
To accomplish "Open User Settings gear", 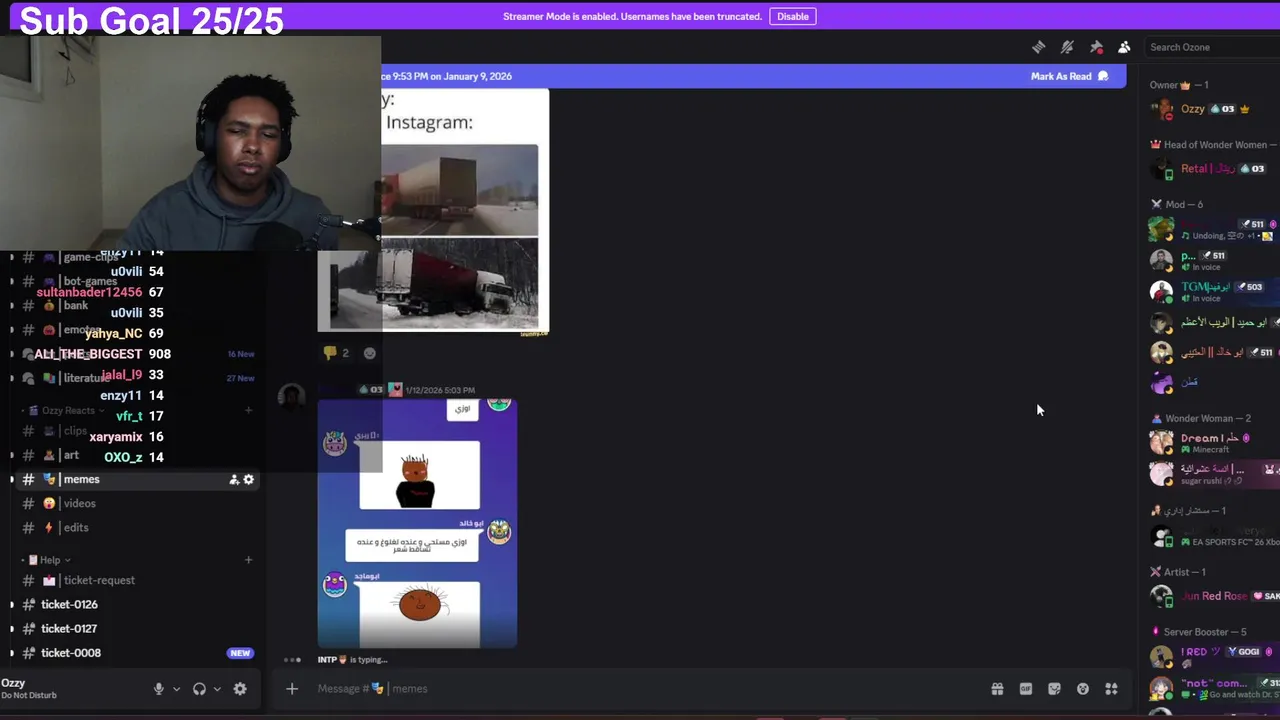I will (240, 689).
